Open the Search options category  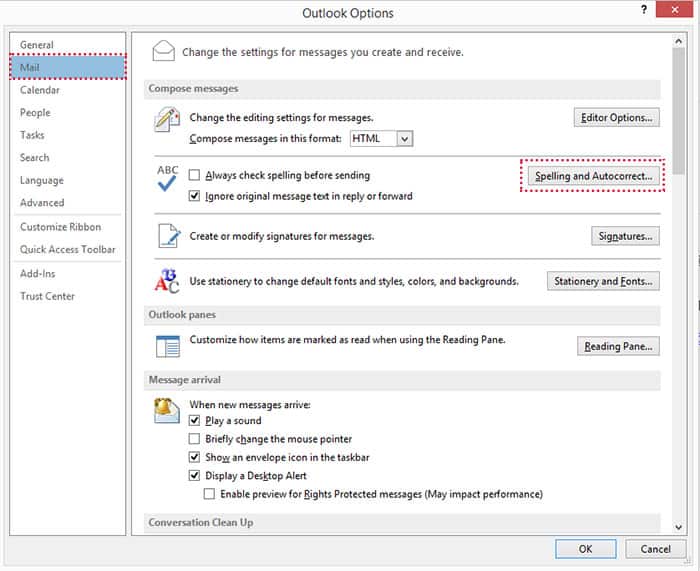coord(68,158)
